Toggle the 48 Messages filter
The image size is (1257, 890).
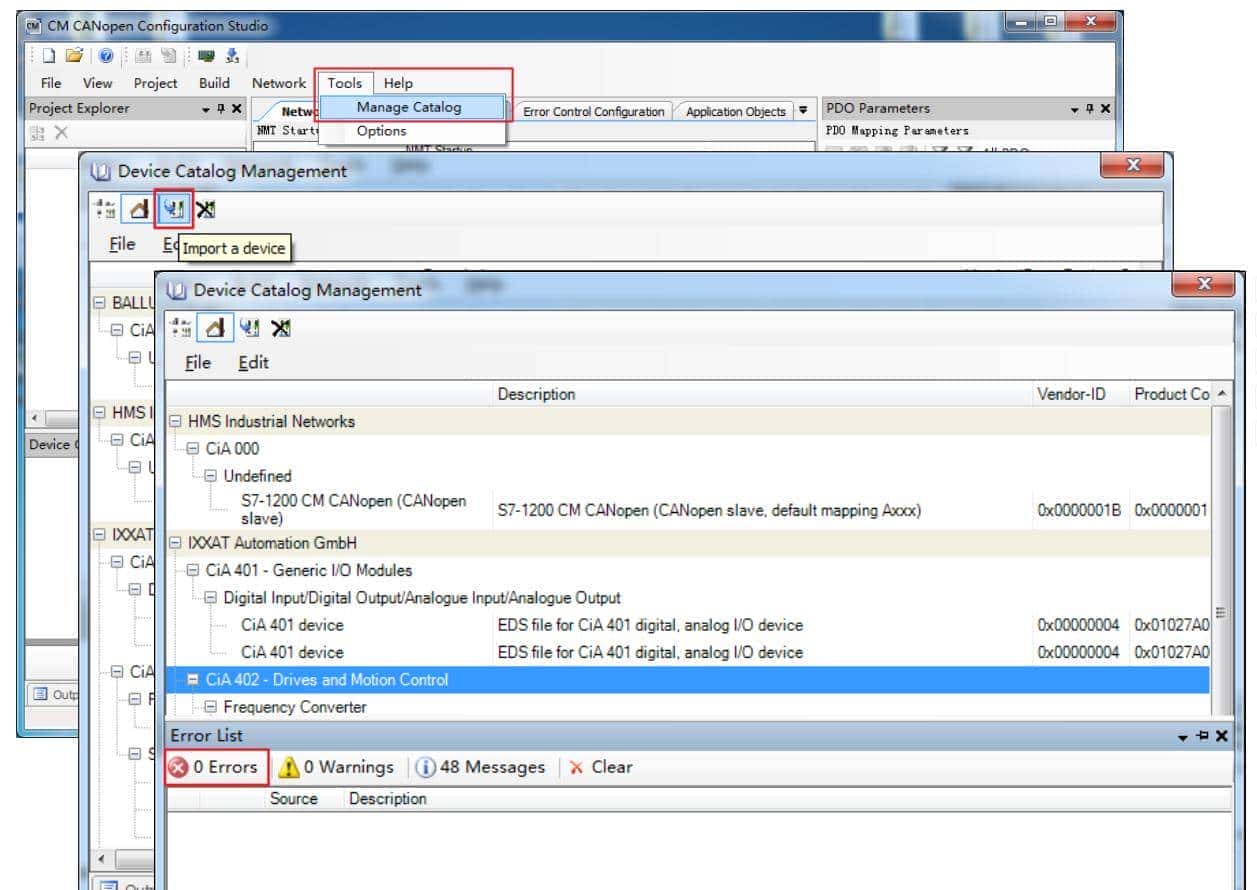(x=481, y=767)
